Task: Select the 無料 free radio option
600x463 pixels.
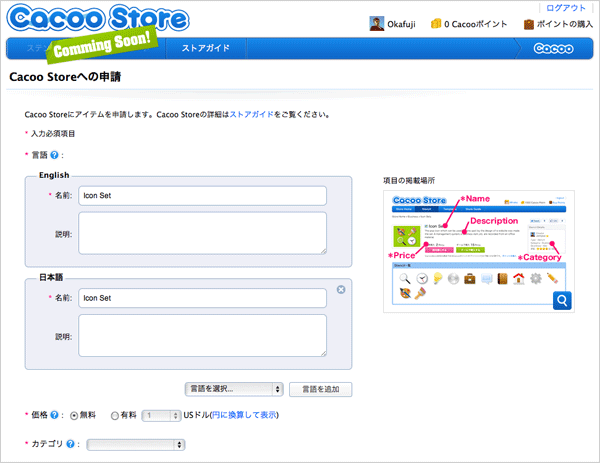Action: (74, 416)
